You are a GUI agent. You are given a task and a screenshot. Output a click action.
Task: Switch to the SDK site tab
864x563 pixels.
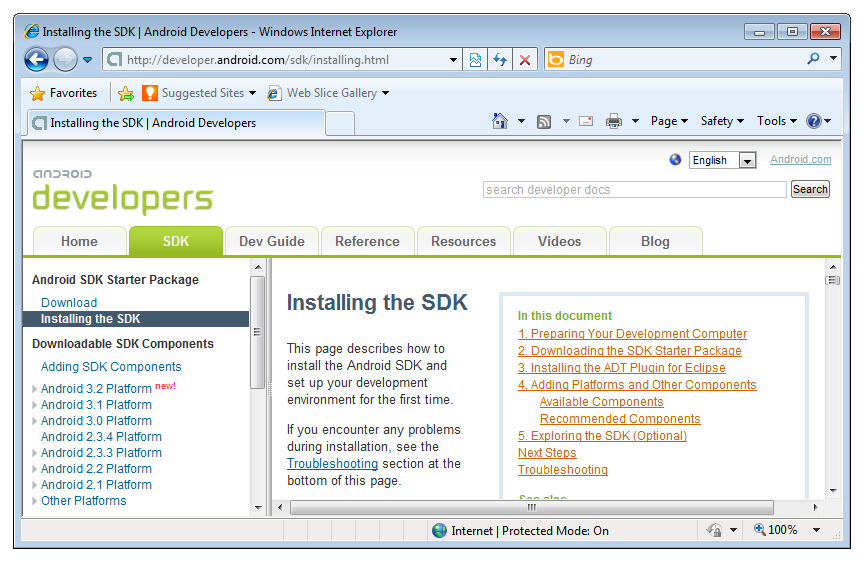pyautogui.click(x=176, y=241)
